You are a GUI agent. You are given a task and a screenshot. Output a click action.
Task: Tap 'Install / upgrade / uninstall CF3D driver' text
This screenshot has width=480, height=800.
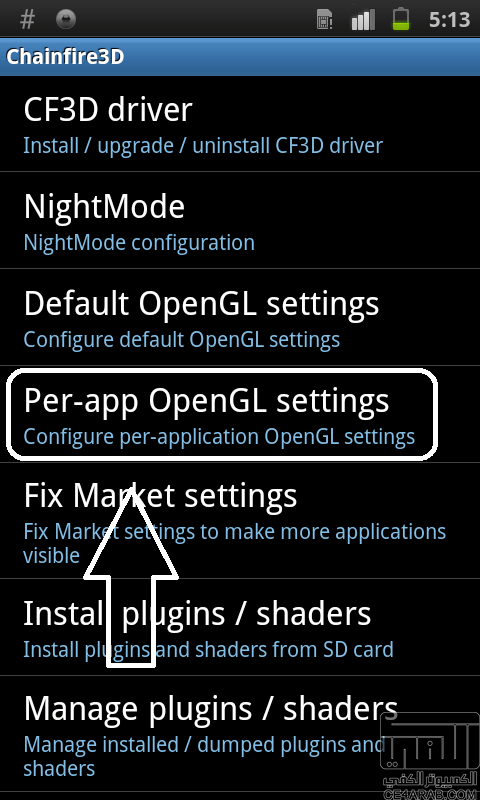203,146
